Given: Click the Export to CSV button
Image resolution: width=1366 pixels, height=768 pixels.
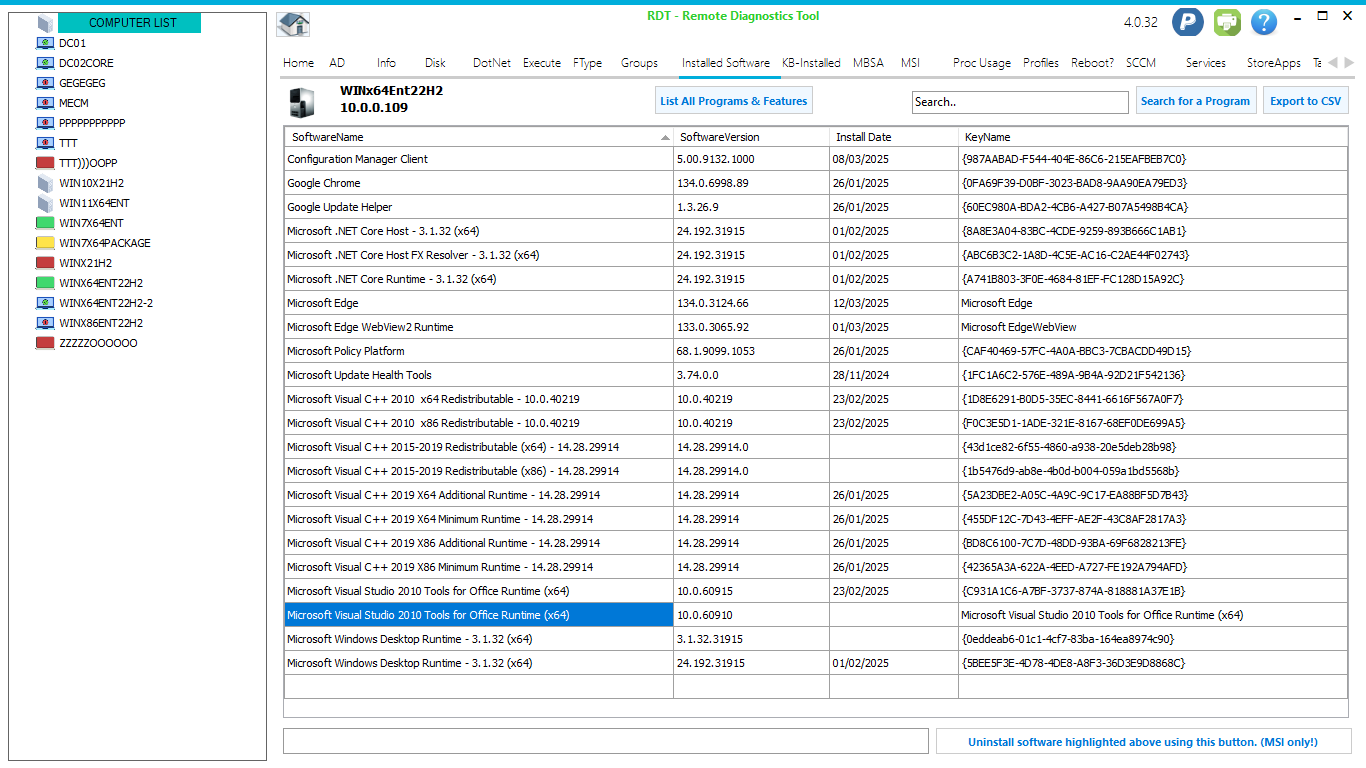Looking at the screenshot, I should 1306,101.
